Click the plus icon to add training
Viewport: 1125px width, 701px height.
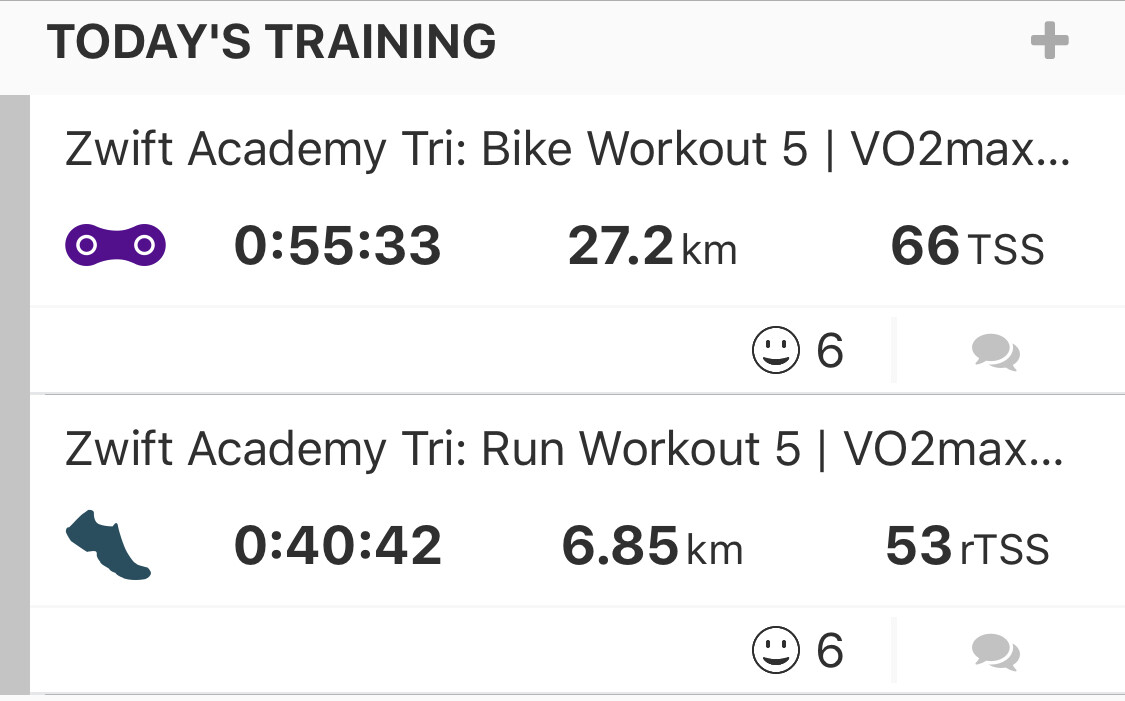pyautogui.click(x=1049, y=43)
